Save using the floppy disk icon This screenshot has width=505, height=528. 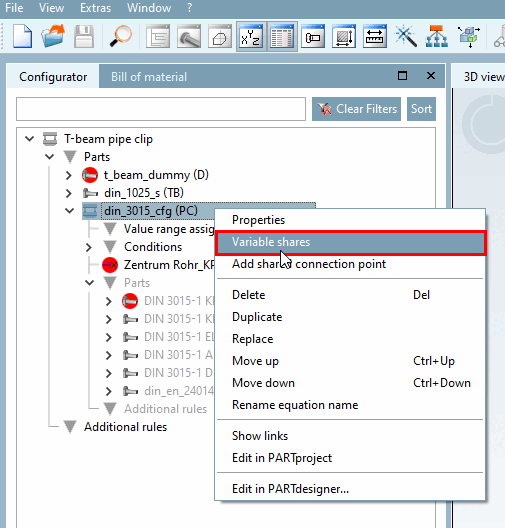coord(83,36)
